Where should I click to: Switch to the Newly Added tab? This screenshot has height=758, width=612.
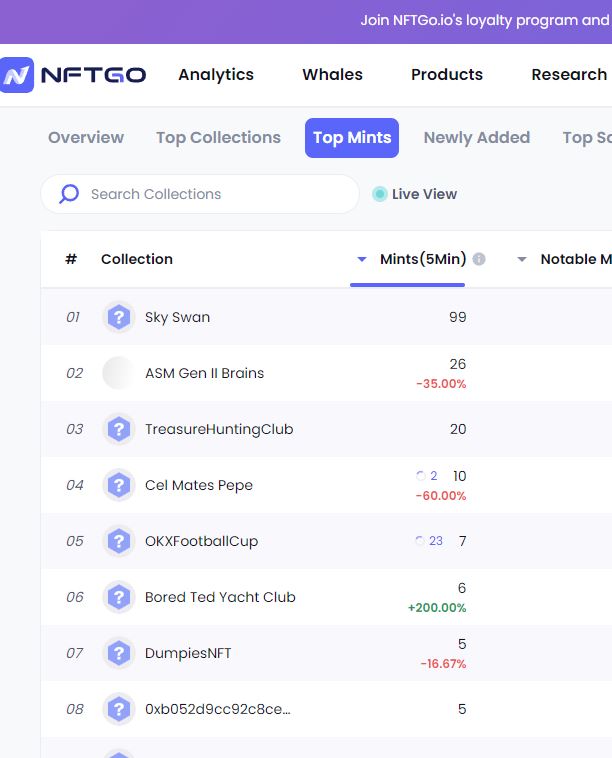(x=477, y=138)
